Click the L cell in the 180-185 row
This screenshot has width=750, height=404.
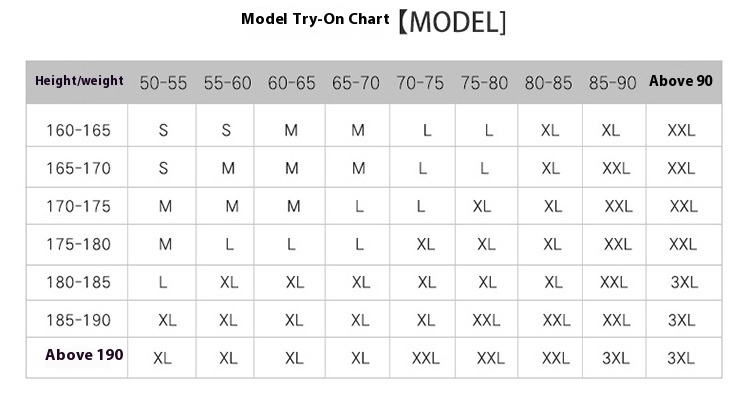[x=163, y=282]
